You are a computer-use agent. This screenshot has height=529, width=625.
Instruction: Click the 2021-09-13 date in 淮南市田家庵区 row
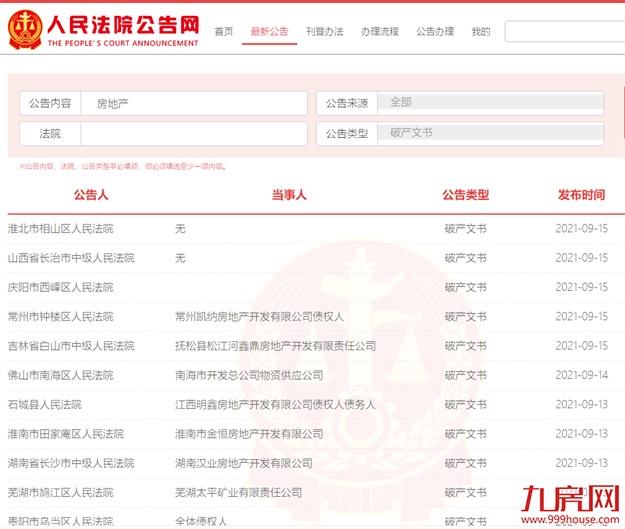pyautogui.click(x=582, y=434)
